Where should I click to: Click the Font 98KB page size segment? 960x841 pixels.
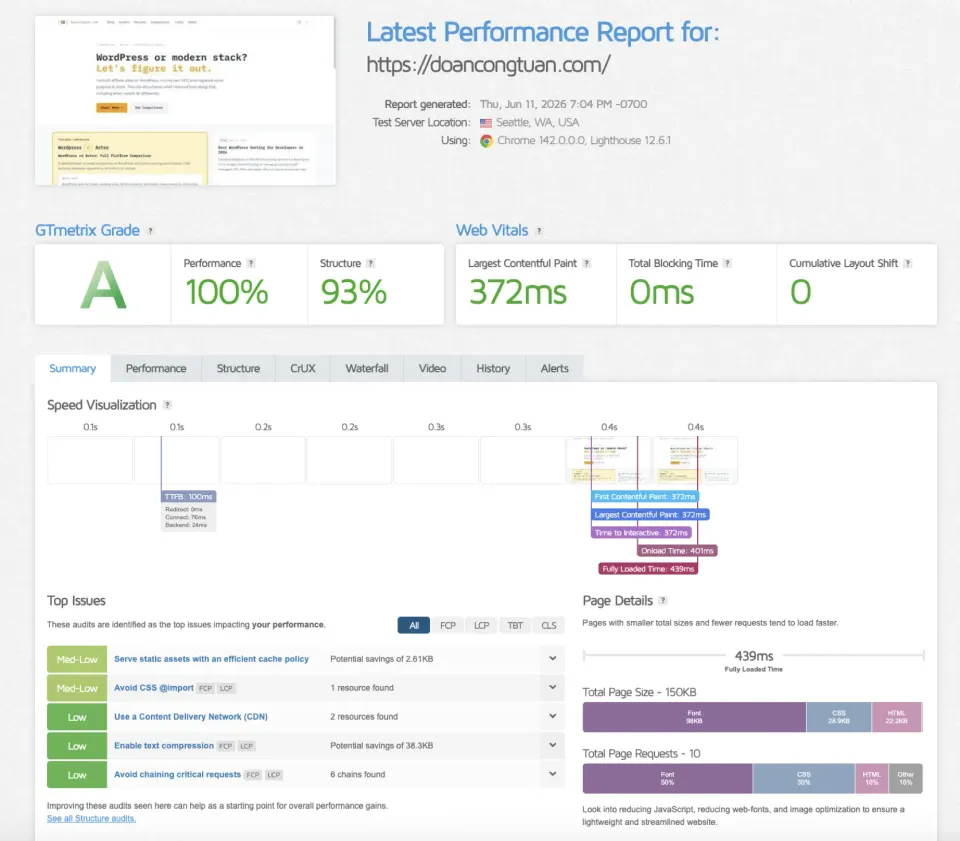(694, 717)
